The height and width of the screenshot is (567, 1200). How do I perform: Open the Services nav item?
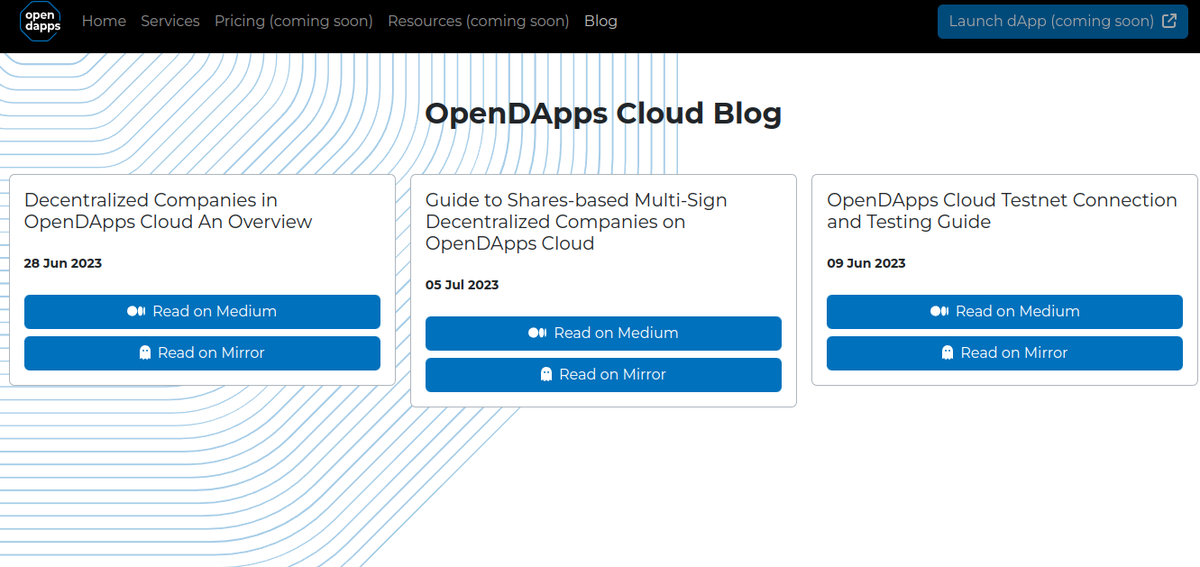click(170, 21)
